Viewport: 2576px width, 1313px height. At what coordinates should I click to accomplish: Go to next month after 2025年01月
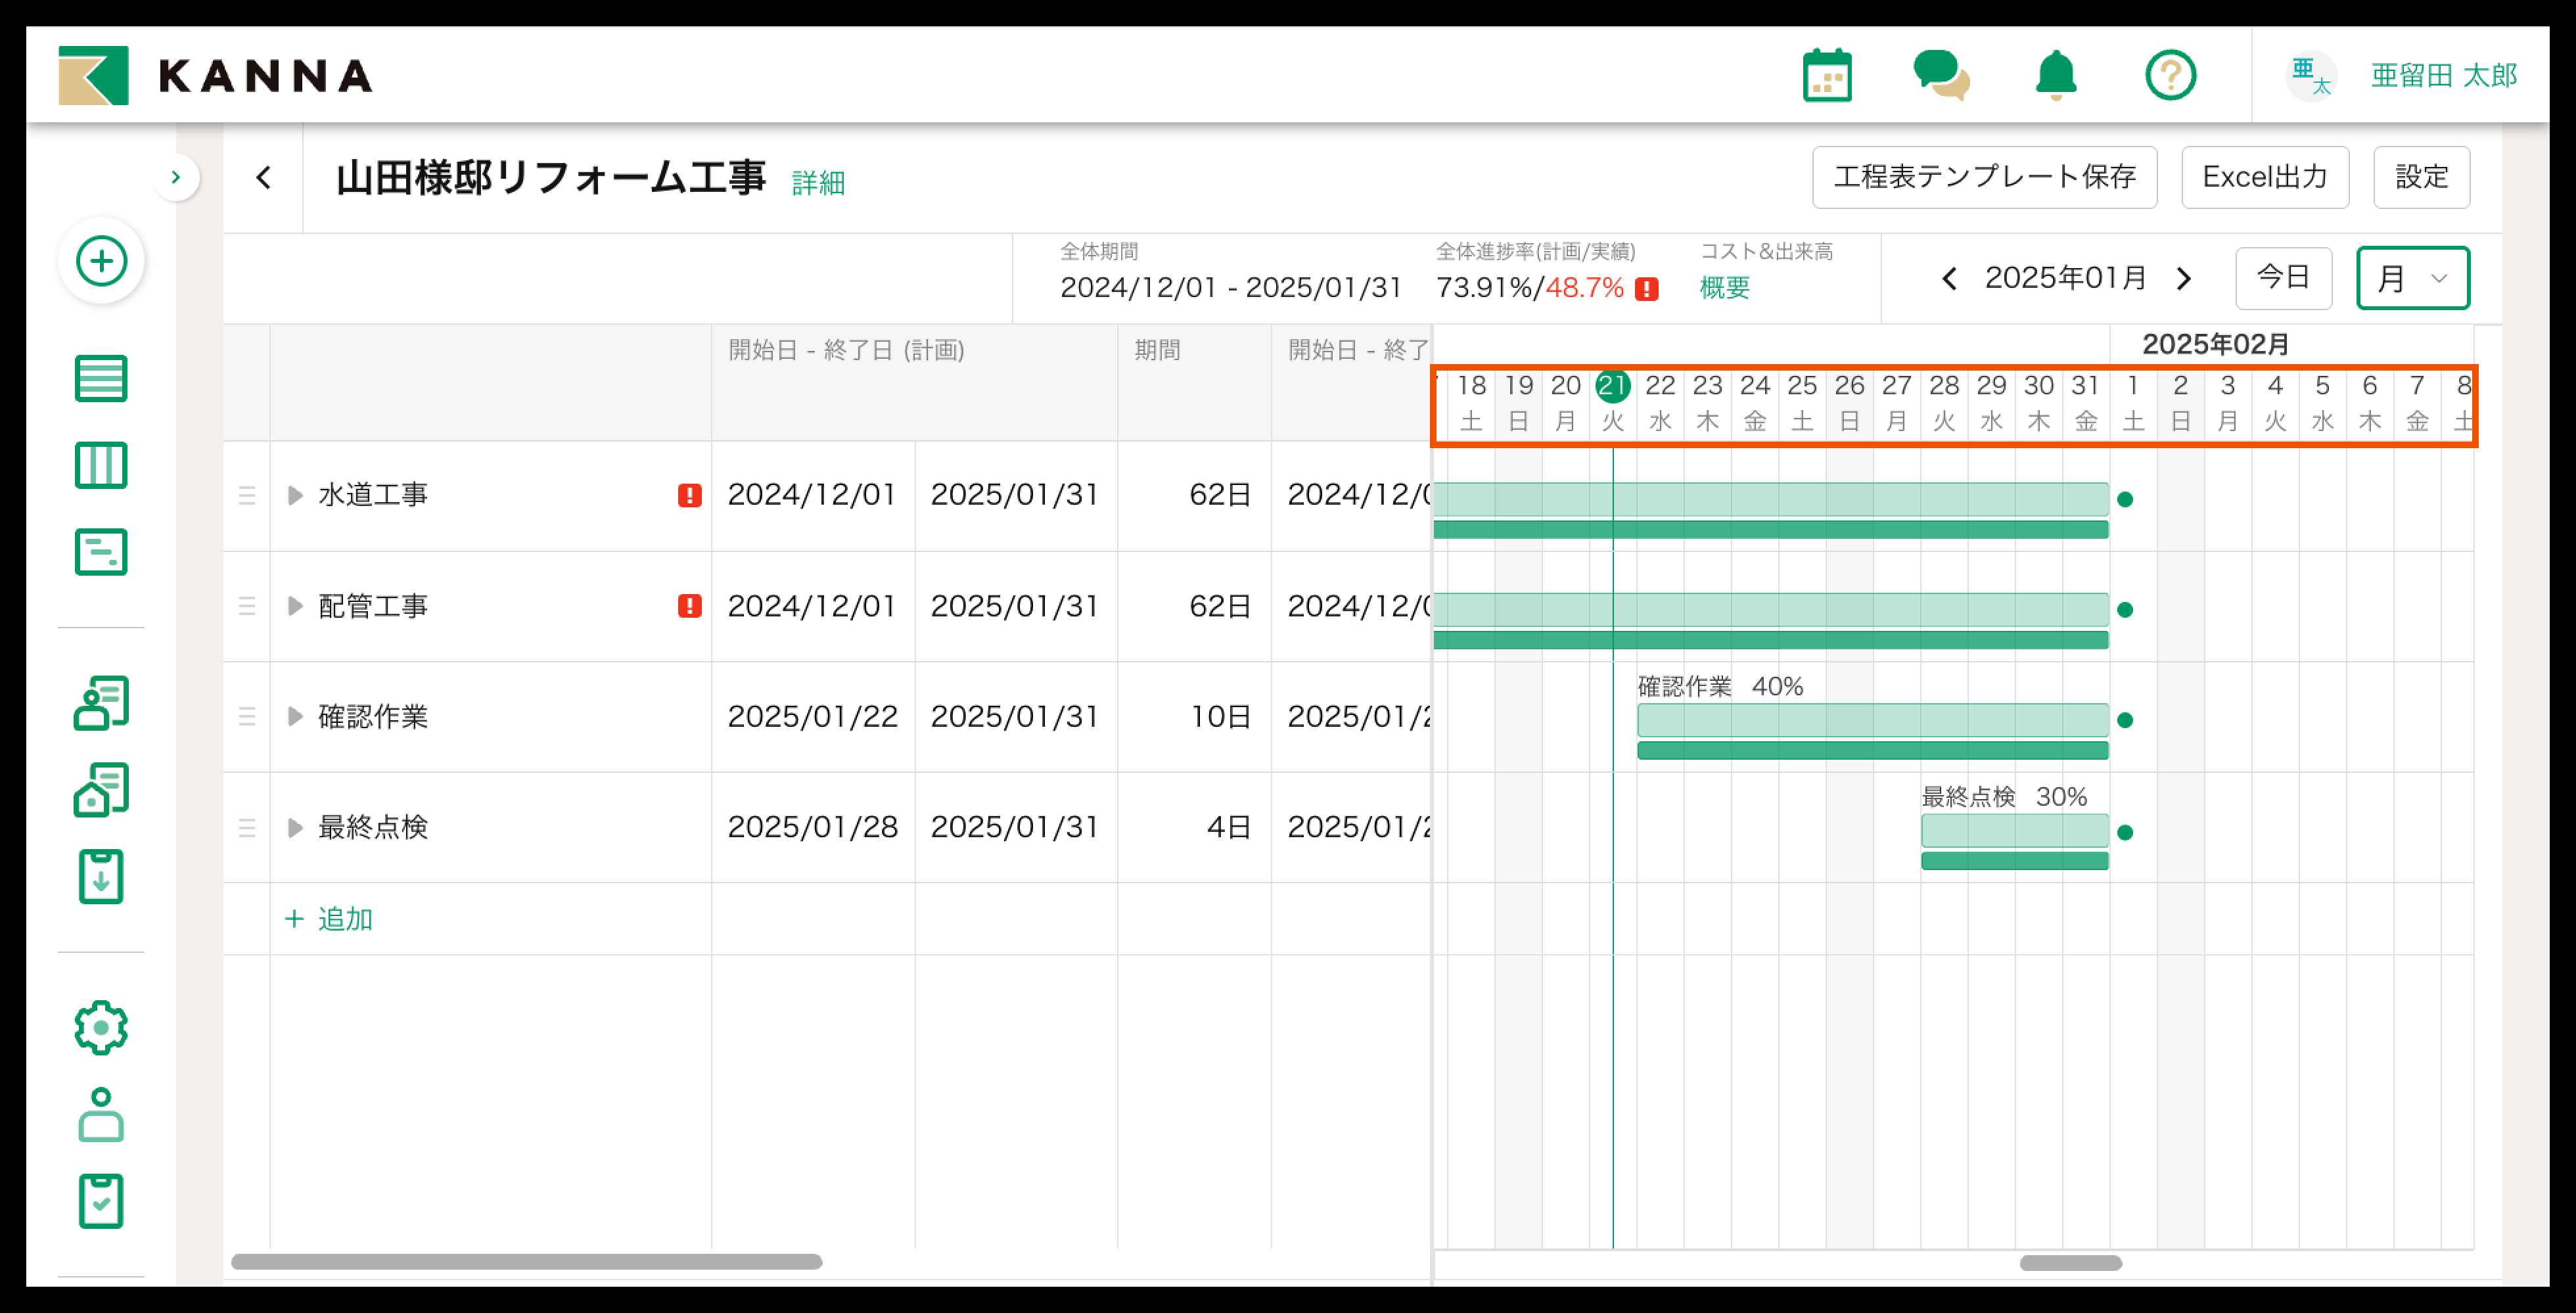2184,278
